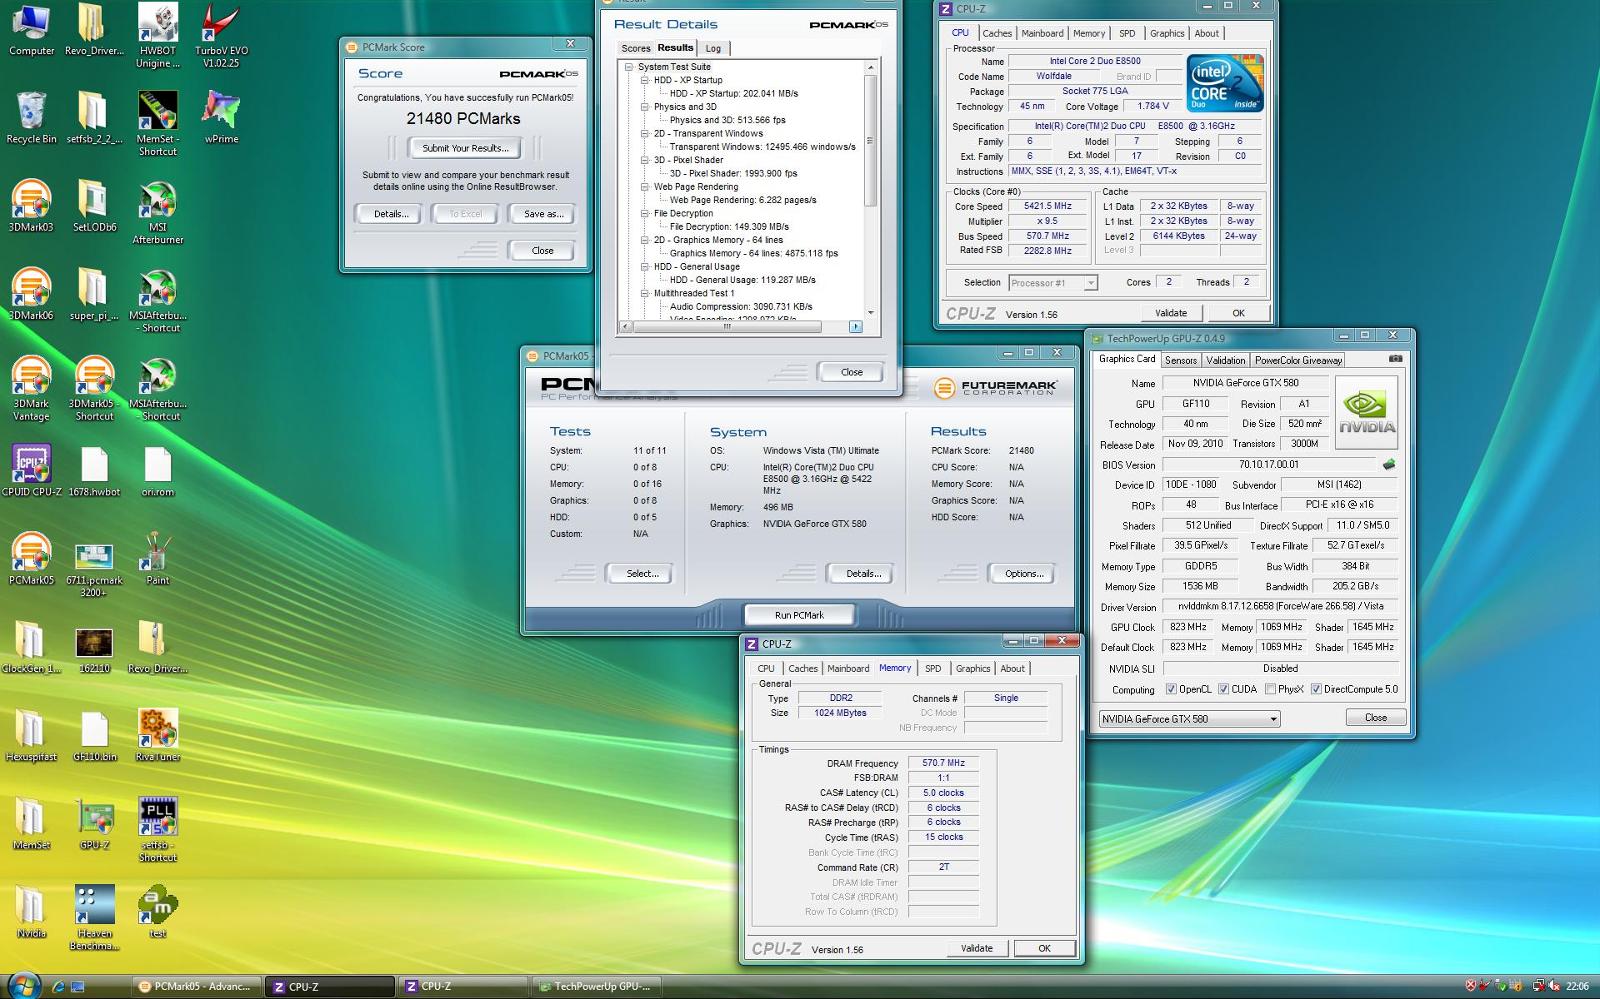The height and width of the screenshot is (999, 1600).
Task: Open PowerColor Giveaway tab in GPU-Z
Action: (1299, 360)
